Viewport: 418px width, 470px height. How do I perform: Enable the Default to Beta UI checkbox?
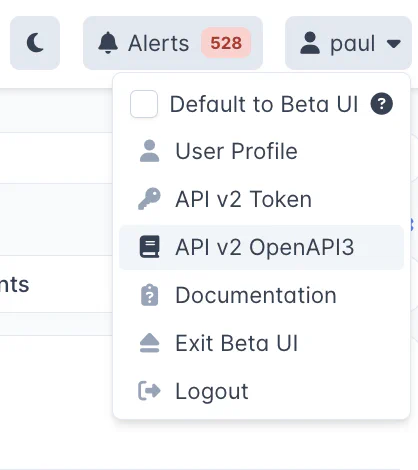pyautogui.click(x=144, y=104)
